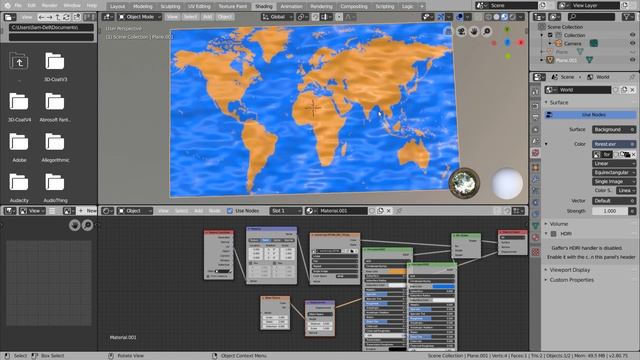Open the Equirectangular projection dropdown
This screenshot has height=360, width=640.
[614, 172]
